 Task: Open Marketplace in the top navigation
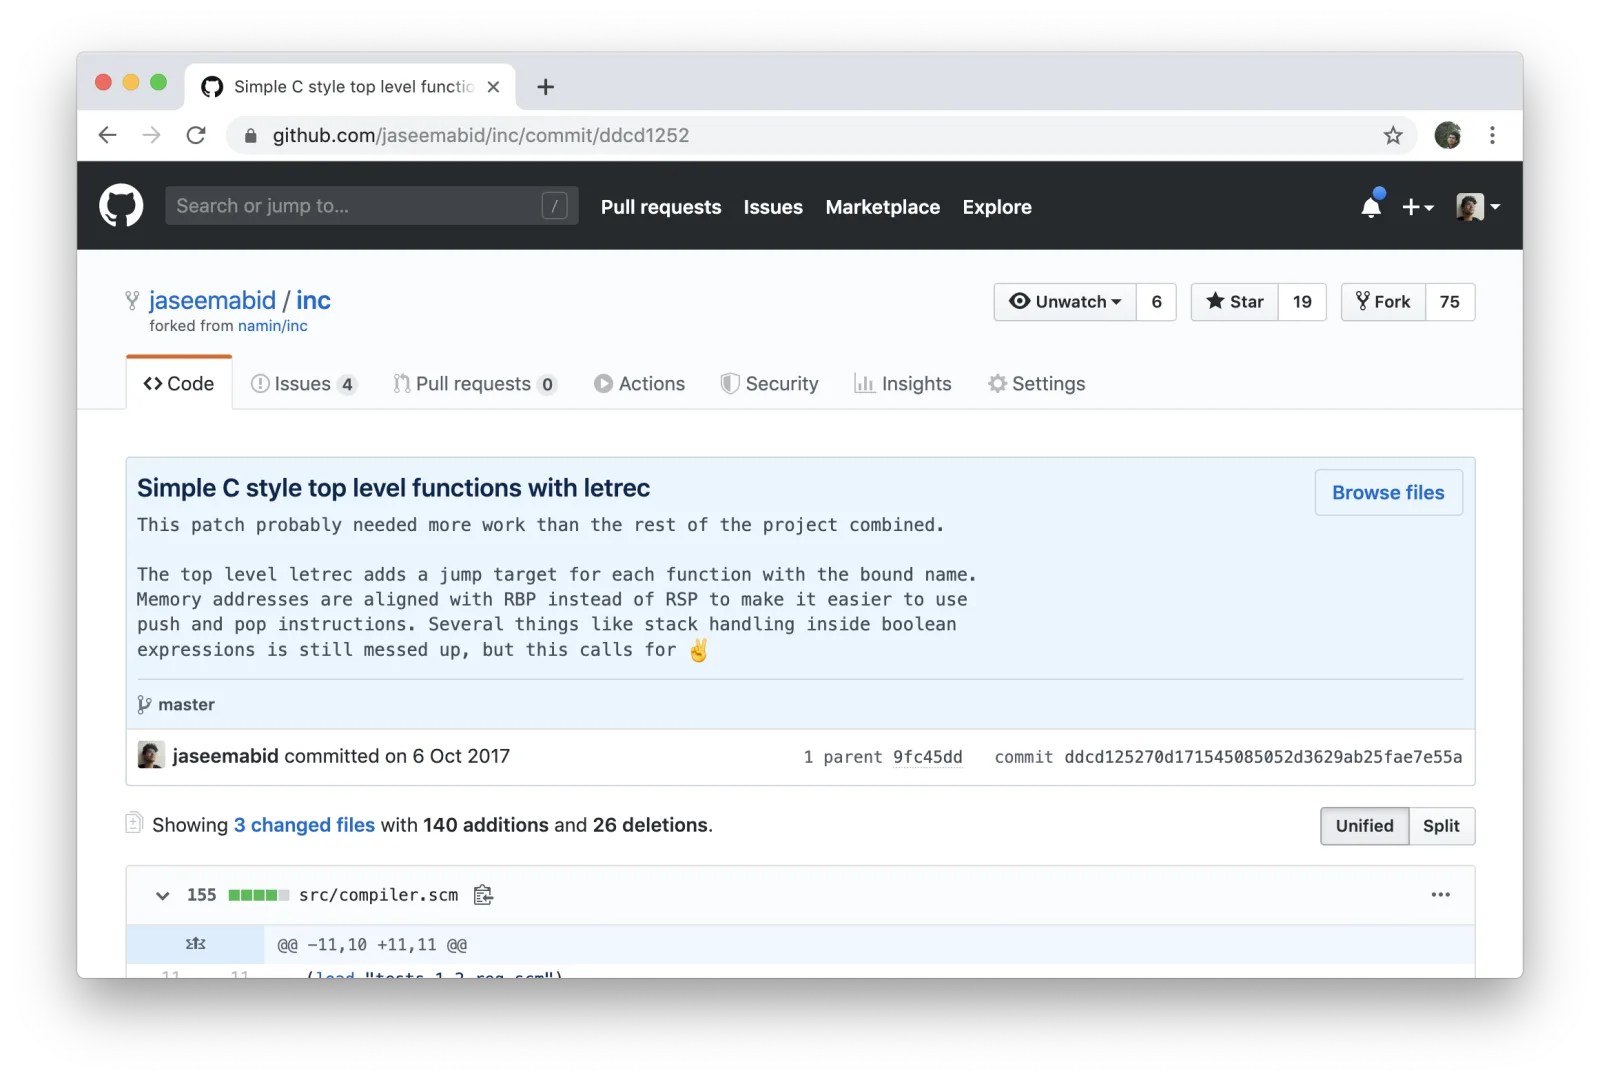[882, 207]
